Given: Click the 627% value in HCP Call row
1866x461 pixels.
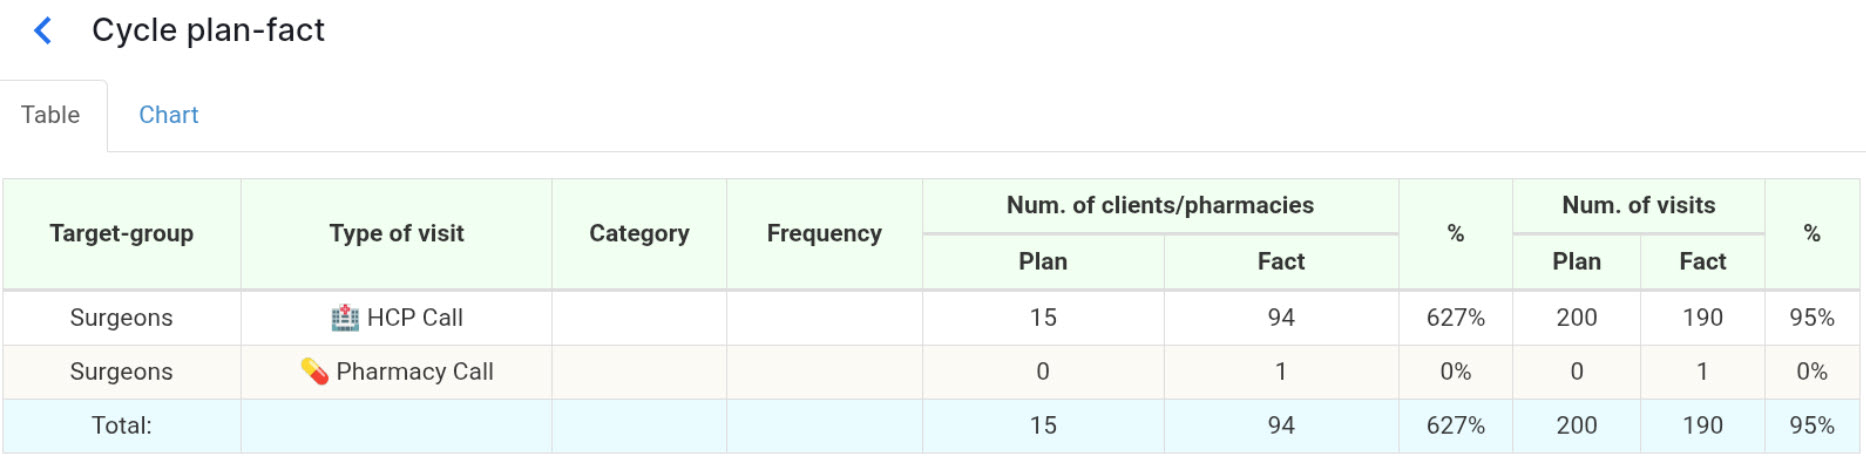Looking at the screenshot, I should [x=1455, y=318].
